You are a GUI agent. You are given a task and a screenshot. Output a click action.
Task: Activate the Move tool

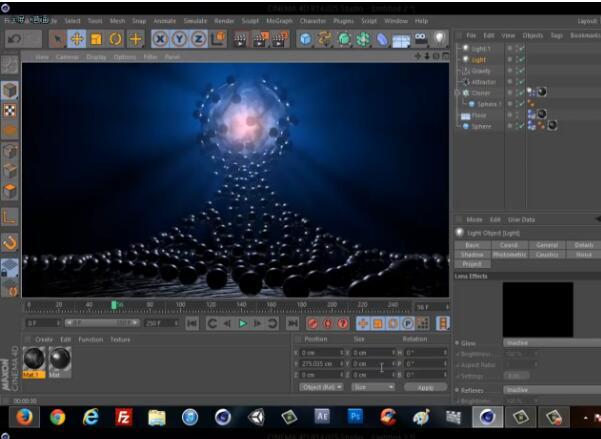coord(77,39)
